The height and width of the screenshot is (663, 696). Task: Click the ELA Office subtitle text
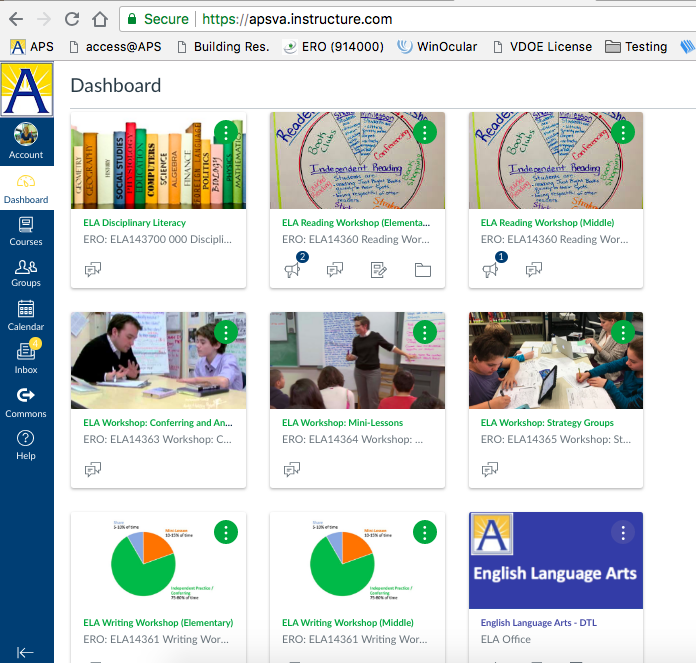click(506, 639)
